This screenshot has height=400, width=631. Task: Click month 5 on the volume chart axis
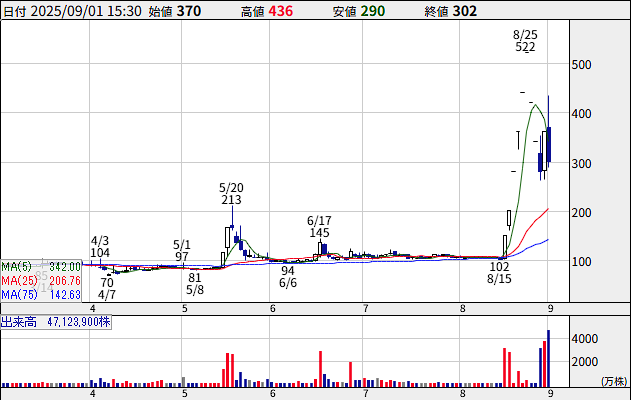(184, 394)
